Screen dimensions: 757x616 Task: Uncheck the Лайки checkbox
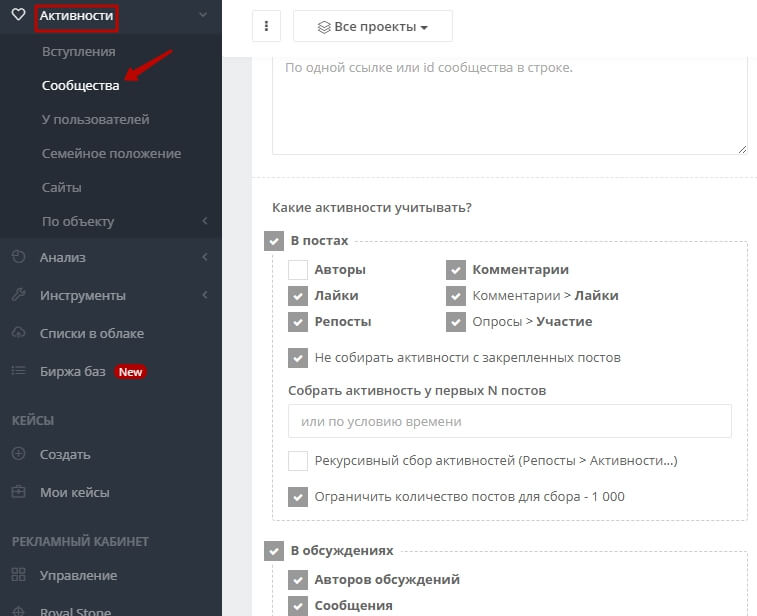[x=298, y=295]
